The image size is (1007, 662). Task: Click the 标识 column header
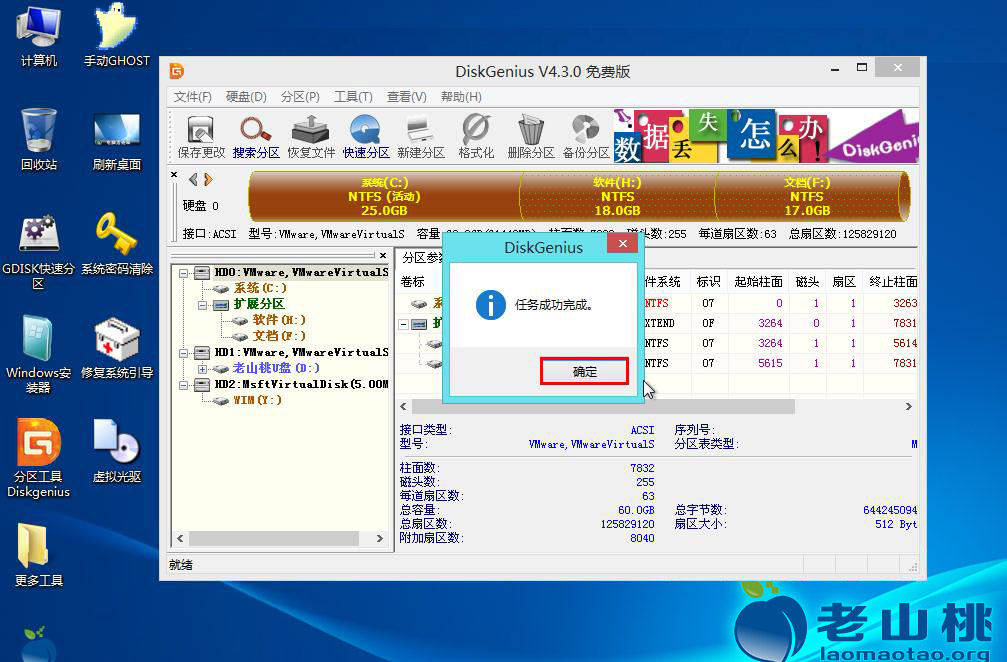pyautogui.click(x=708, y=282)
